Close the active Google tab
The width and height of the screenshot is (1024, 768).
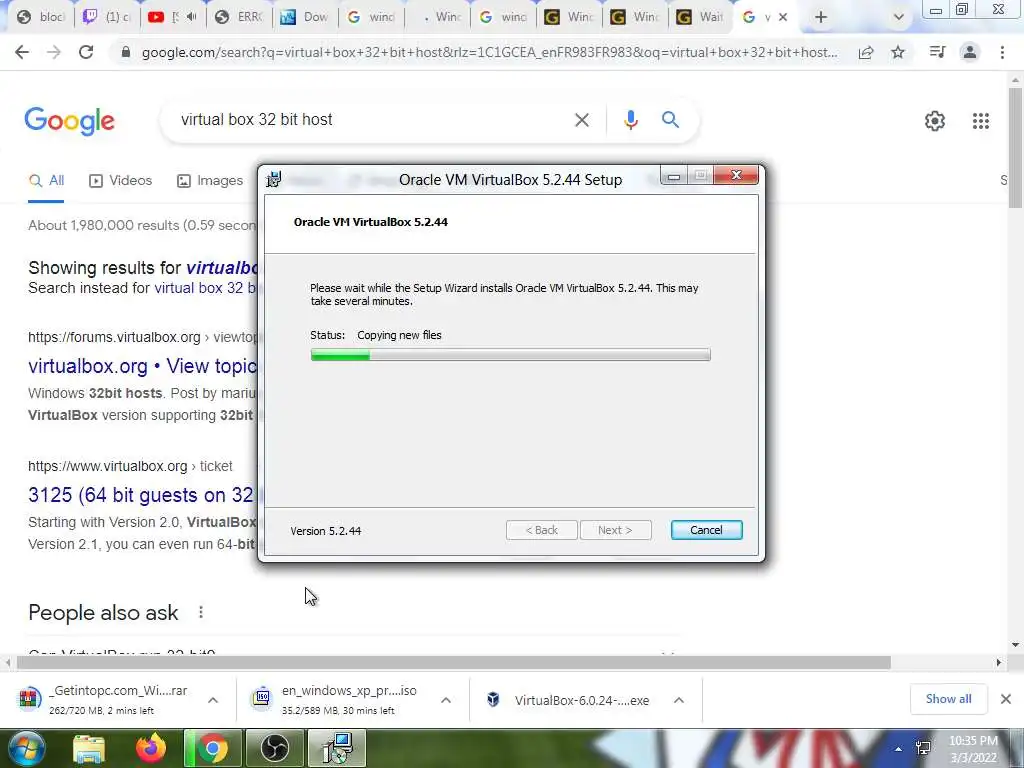click(x=783, y=17)
